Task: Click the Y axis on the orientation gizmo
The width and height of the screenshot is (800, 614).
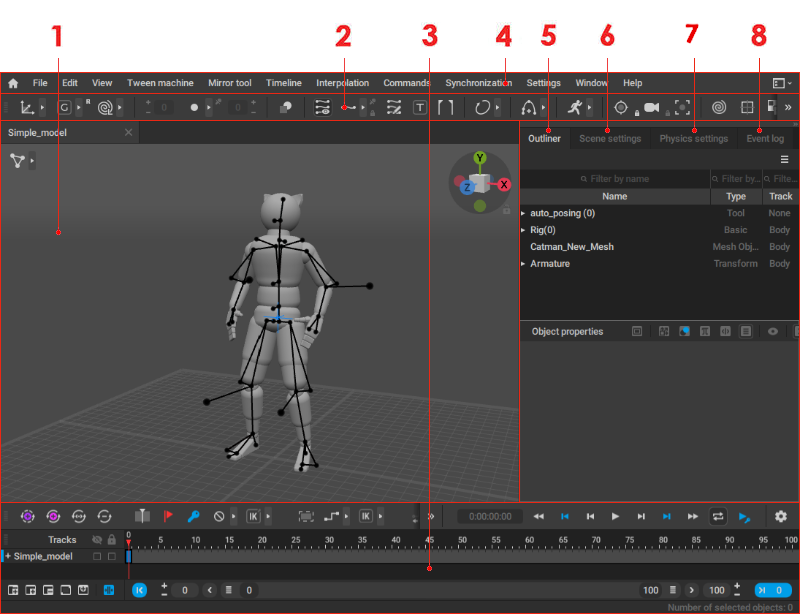Action: pos(480,158)
